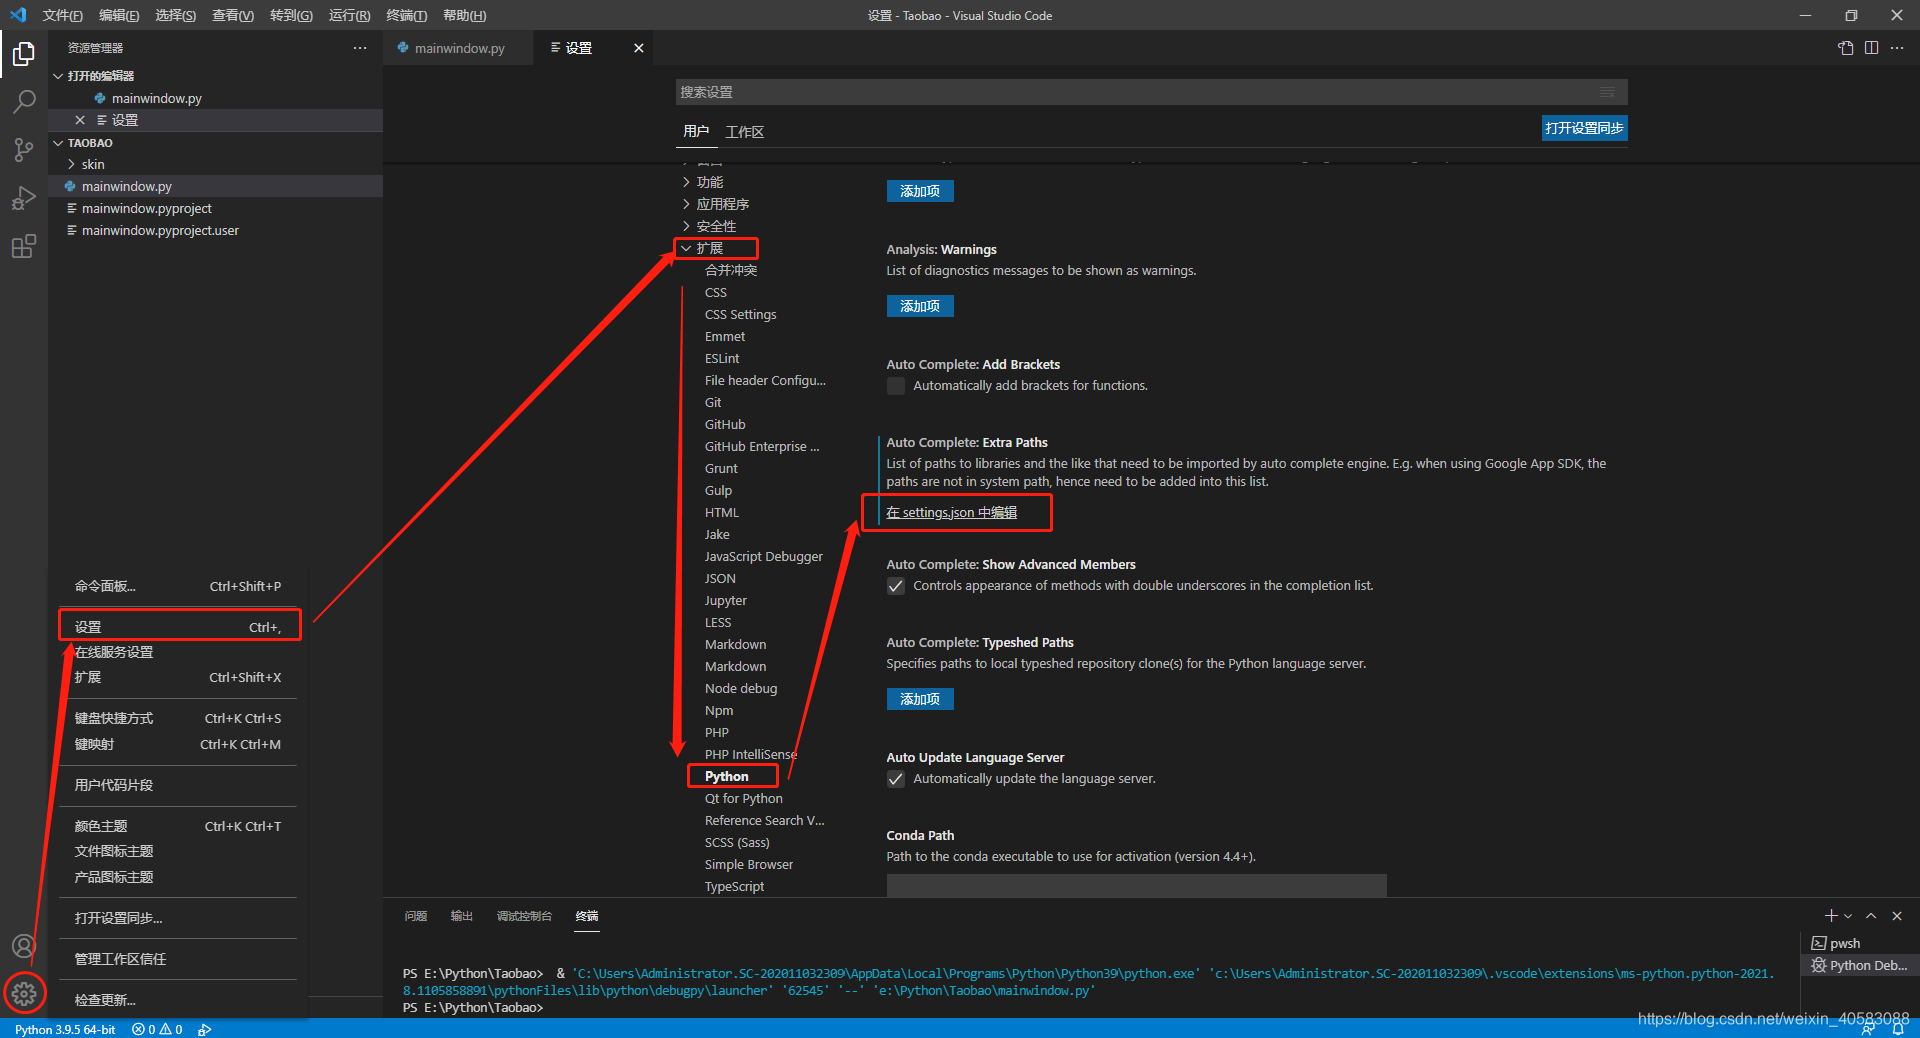Viewport: 1920px width, 1038px height.
Task: Open the Explorer view
Action: coord(24,55)
